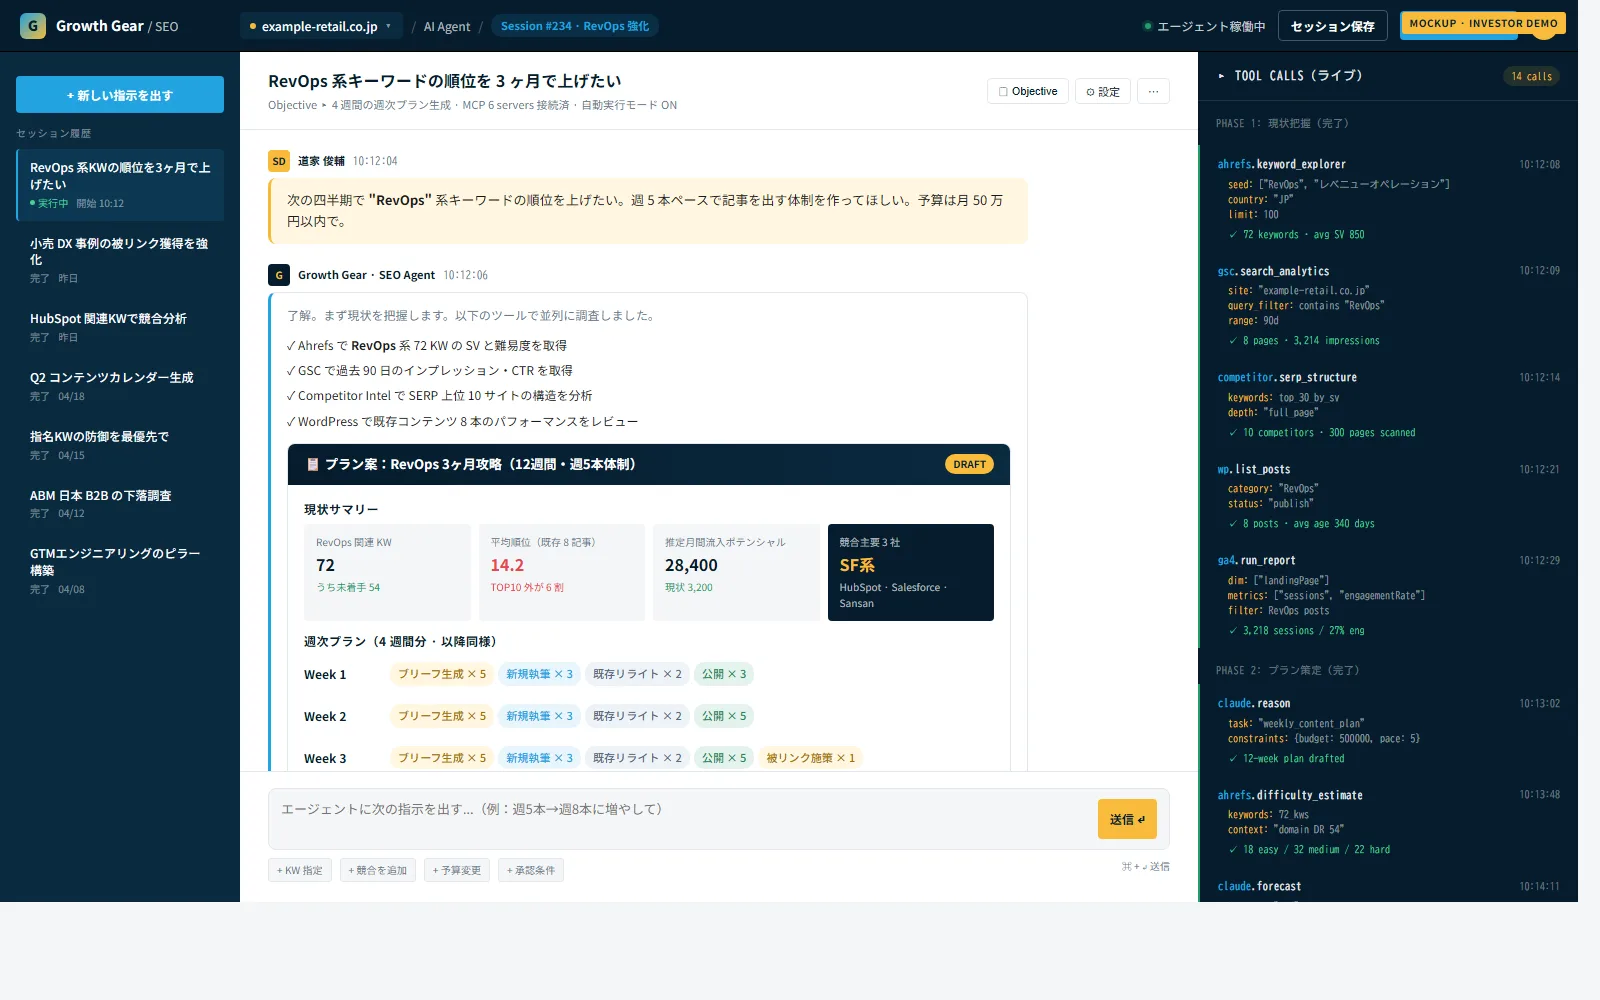Go to AI Agent breadcrumb
This screenshot has height=1000, width=1600.
446,27
